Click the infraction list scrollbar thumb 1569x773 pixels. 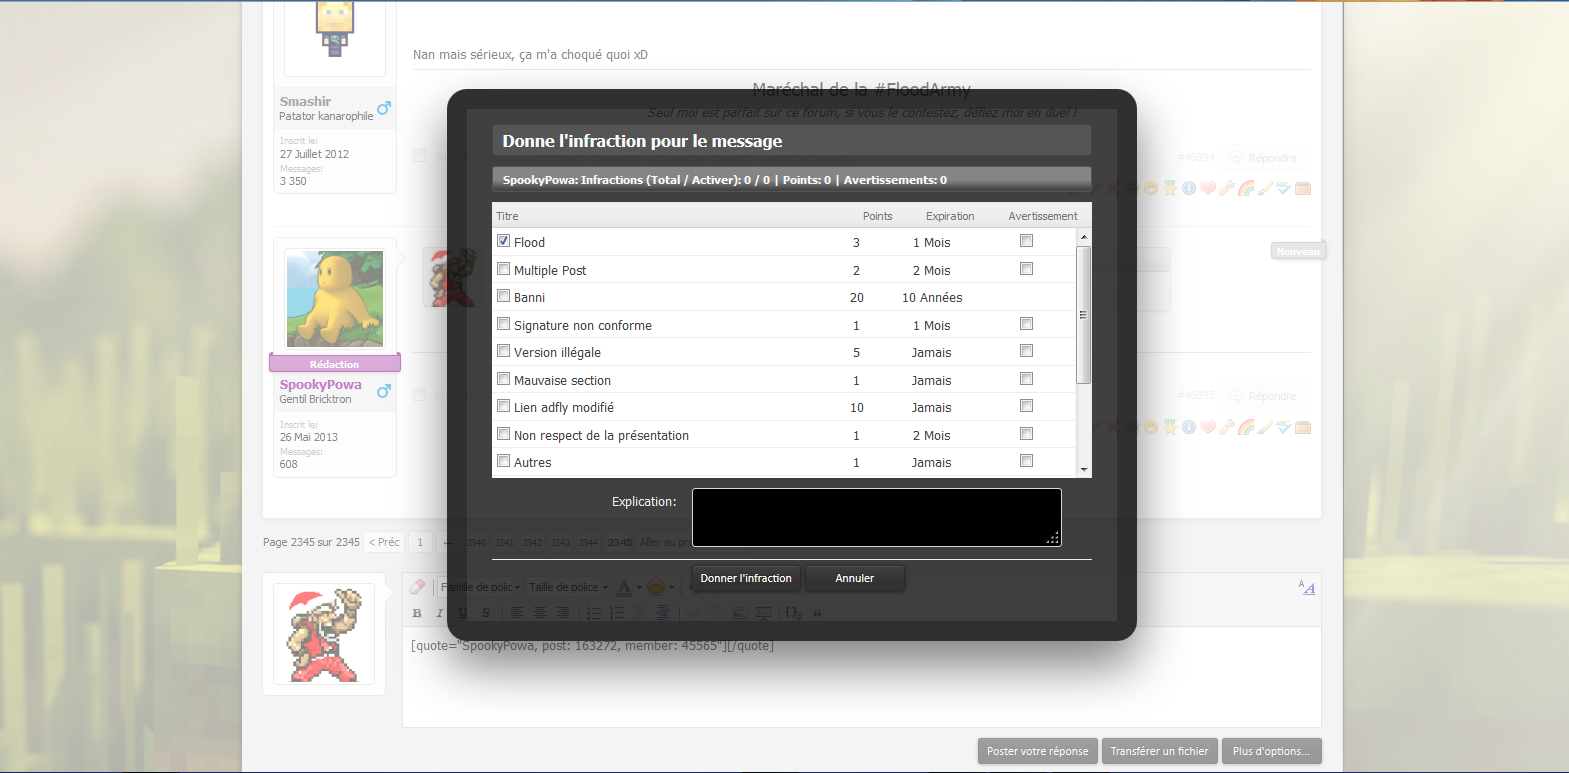tap(1084, 314)
